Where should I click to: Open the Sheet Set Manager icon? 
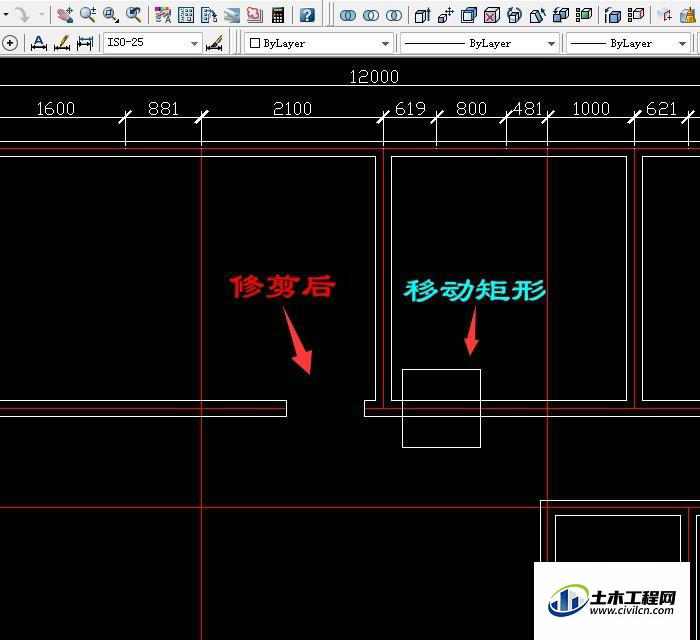click(x=232, y=15)
